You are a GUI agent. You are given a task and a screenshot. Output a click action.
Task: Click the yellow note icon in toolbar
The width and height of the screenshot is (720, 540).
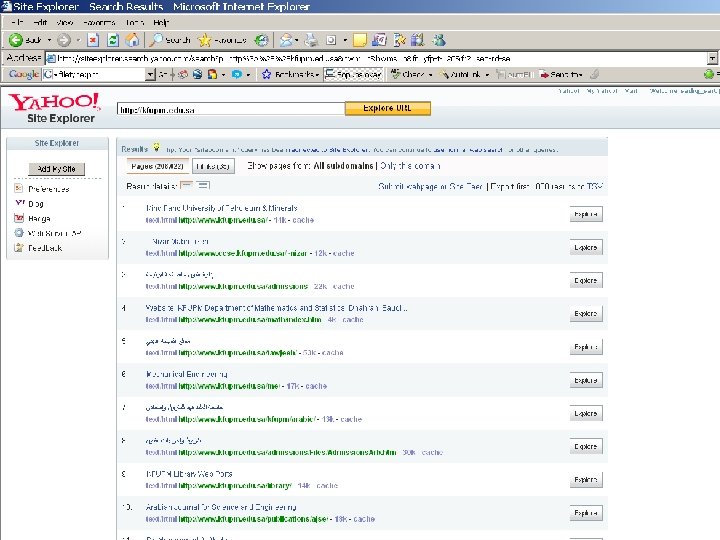click(360, 40)
